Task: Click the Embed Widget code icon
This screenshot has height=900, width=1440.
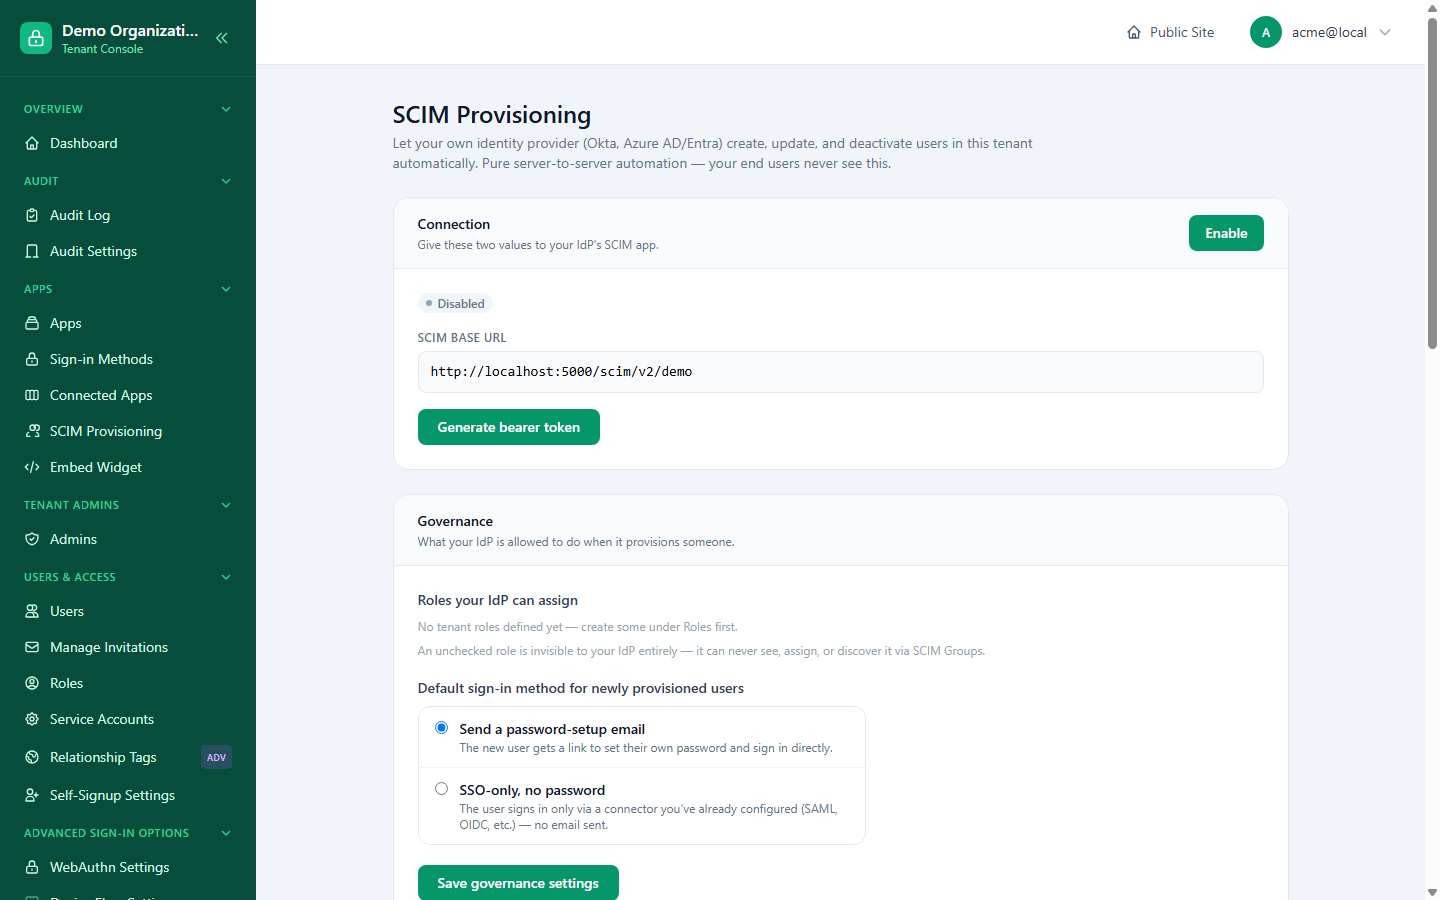Action: [32, 467]
